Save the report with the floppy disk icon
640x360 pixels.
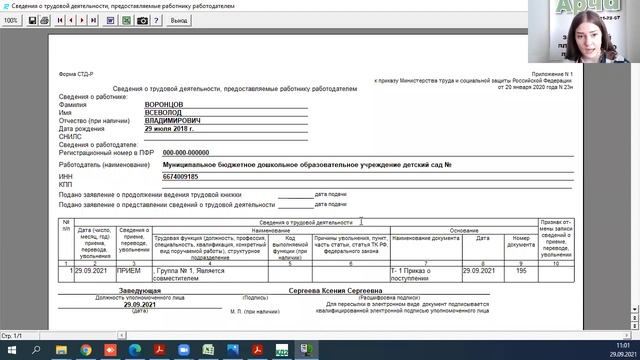click(x=32, y=20)
